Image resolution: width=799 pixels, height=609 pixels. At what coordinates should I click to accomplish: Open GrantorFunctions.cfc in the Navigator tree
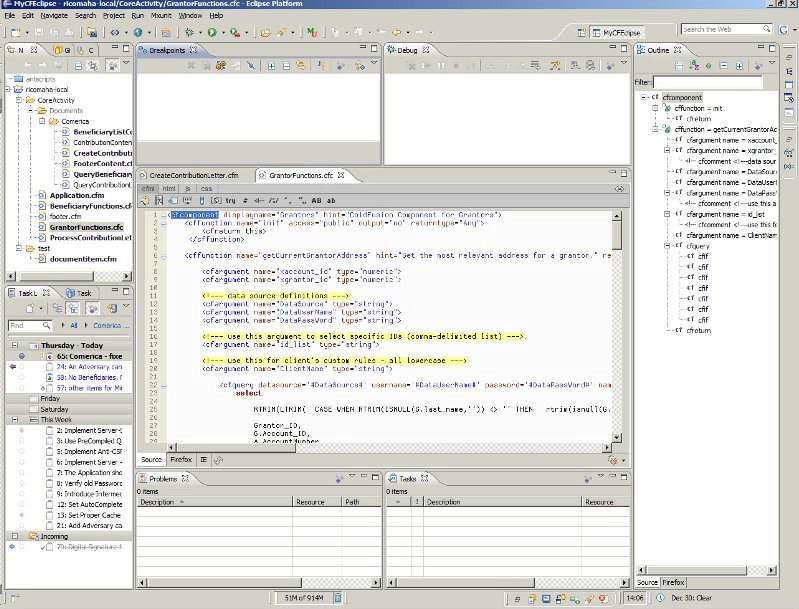pos(86,227)
